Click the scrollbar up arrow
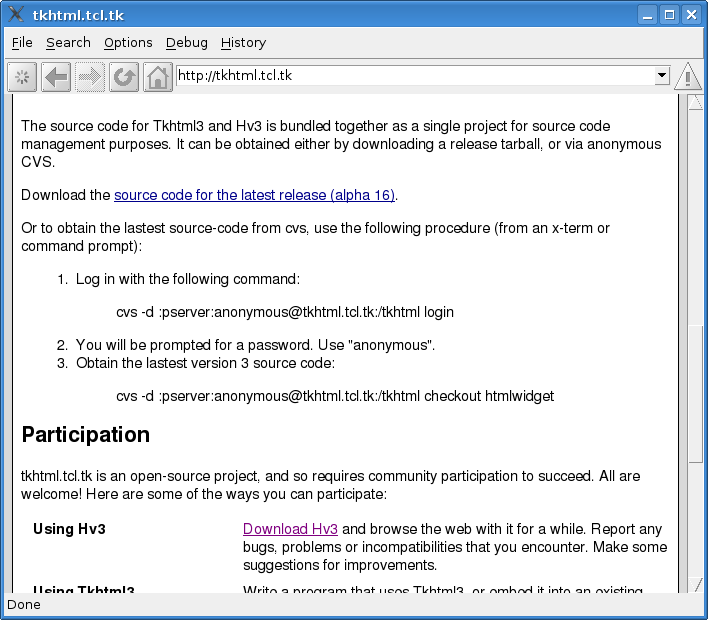708x620 pixels. (x=696, y=103)
